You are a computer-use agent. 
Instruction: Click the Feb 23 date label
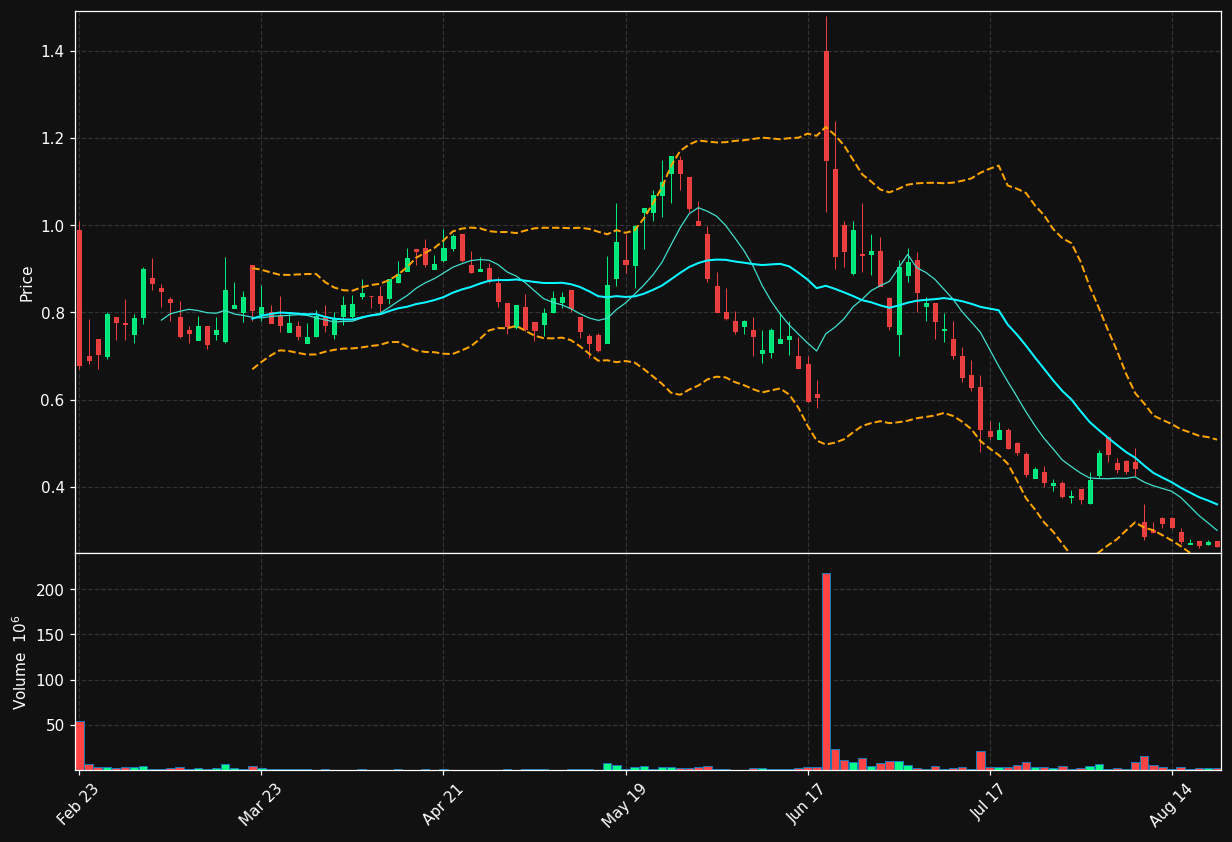coord(78,804)
